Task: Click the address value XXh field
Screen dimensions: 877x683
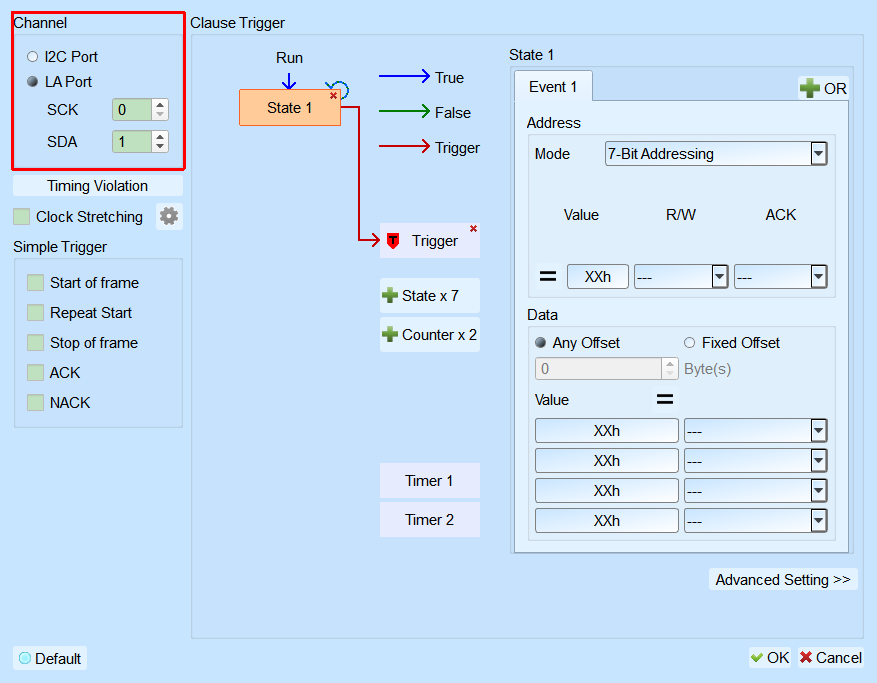Action: (597, 276)
